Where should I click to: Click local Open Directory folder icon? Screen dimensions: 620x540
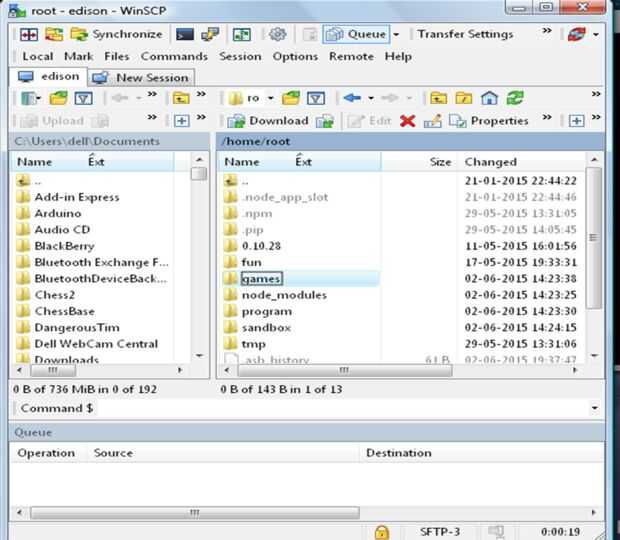point(59,98)
